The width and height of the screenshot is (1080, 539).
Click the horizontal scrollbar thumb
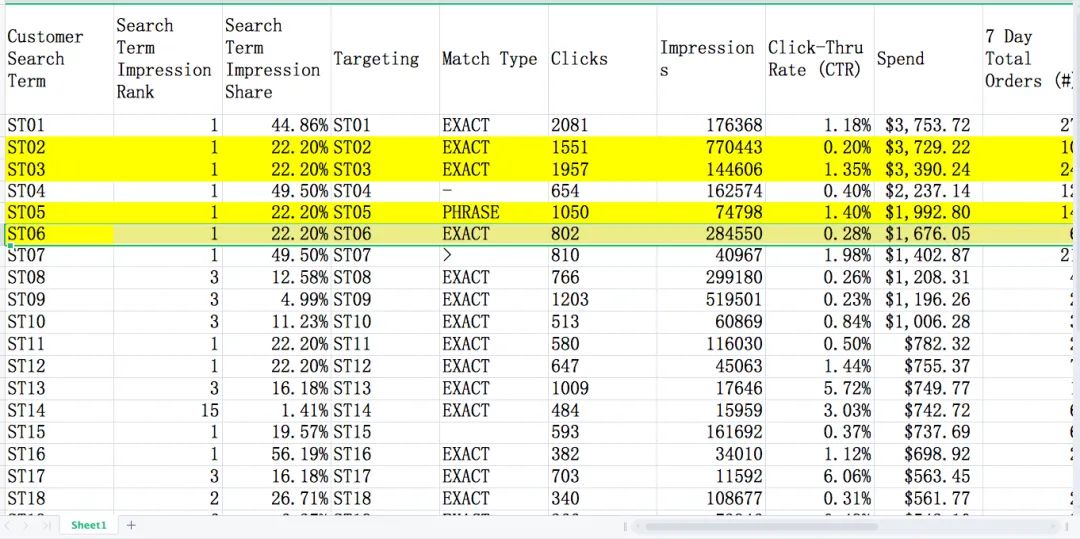760,526
